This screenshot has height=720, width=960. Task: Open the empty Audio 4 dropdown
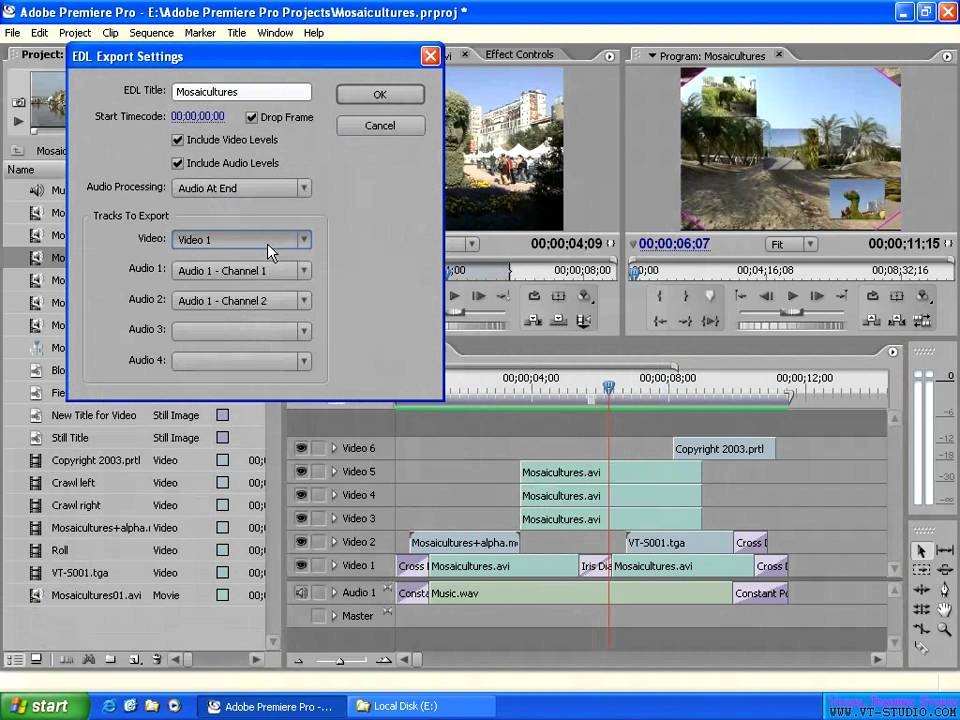coord(242,361)
